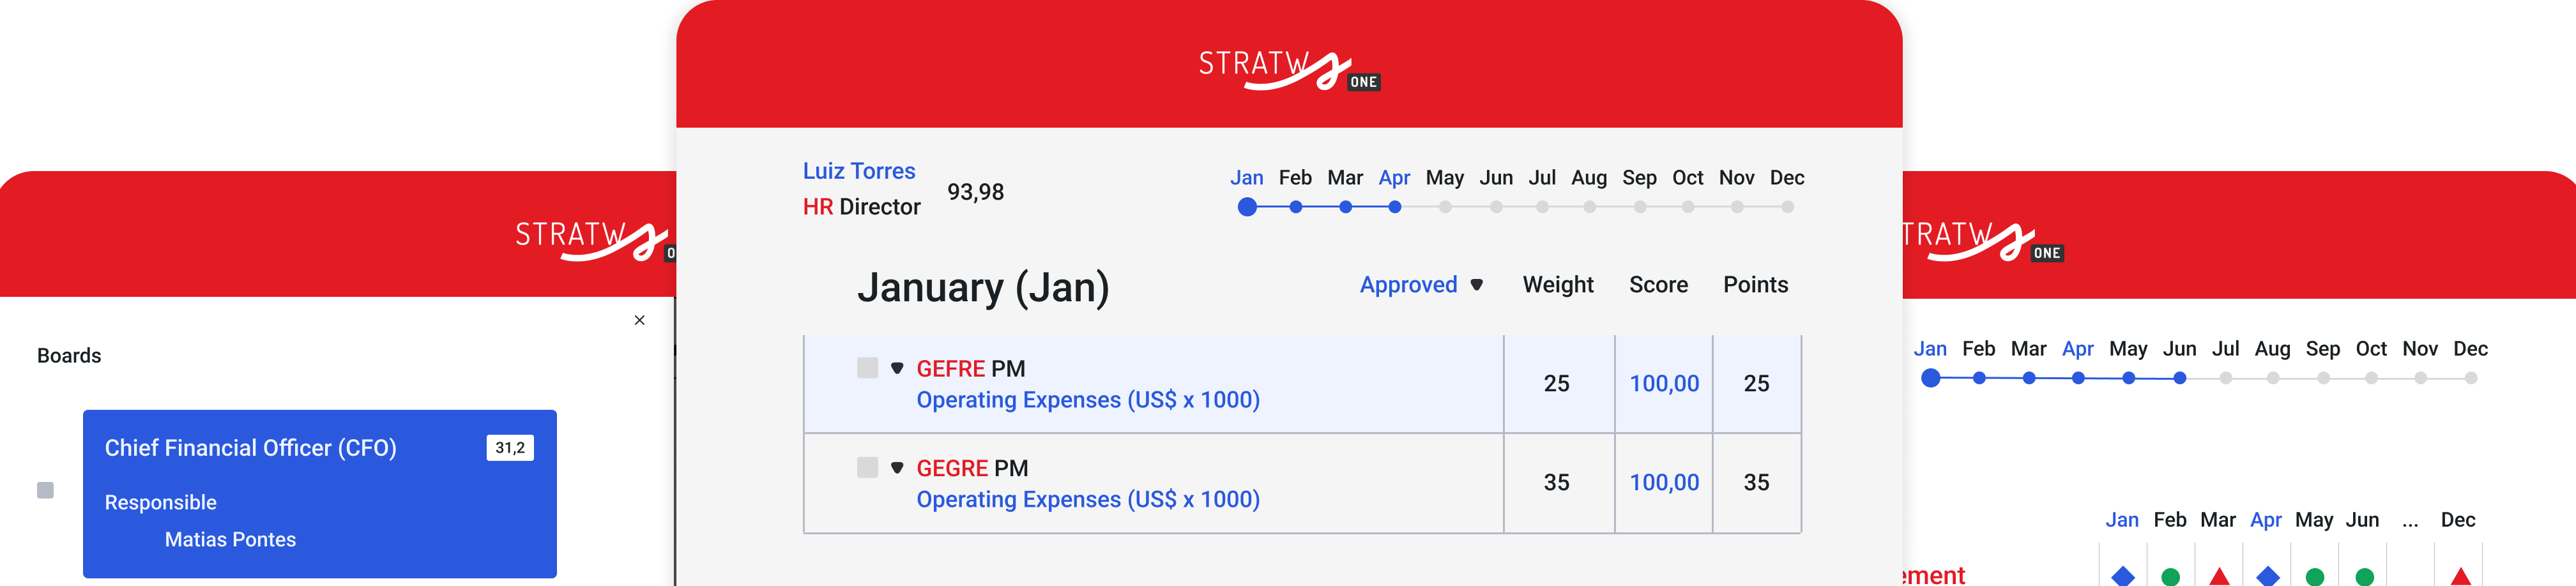
Task: Click the green circle icon under Jun
Action: pos(2364,576)
